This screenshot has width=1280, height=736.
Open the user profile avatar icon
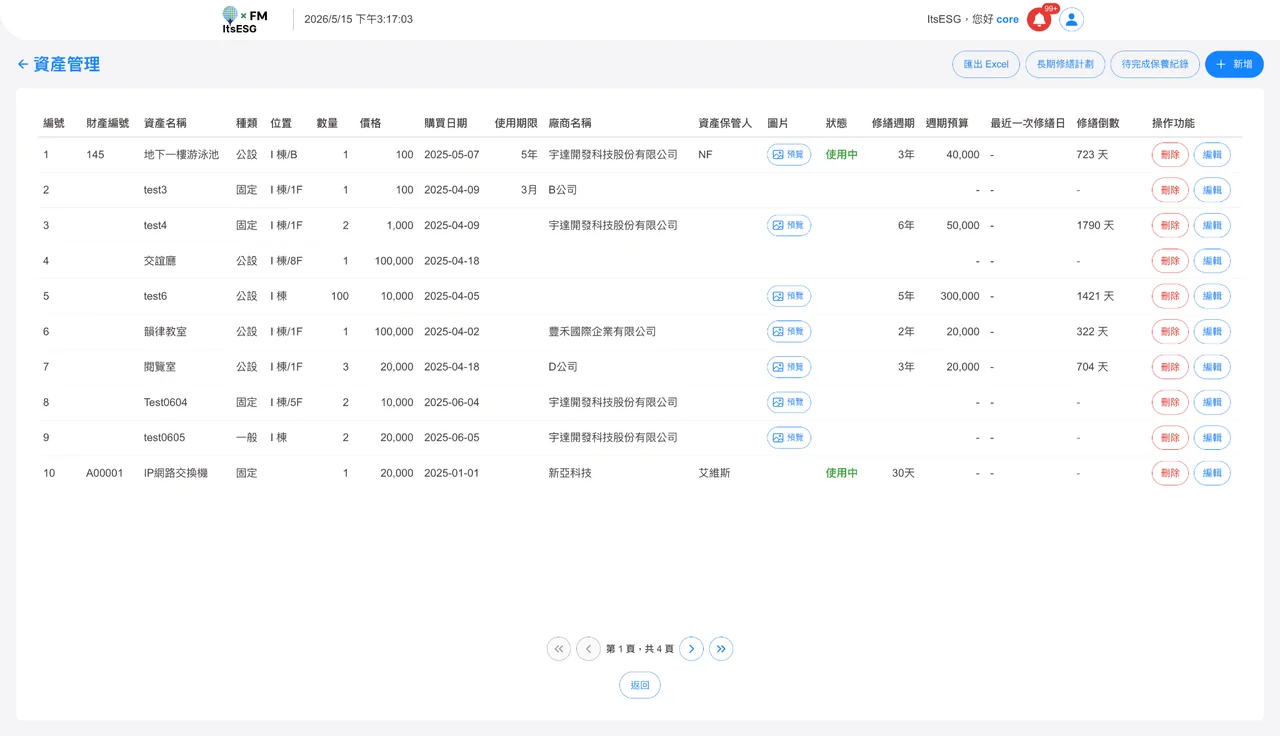(x=1072, y=19)
